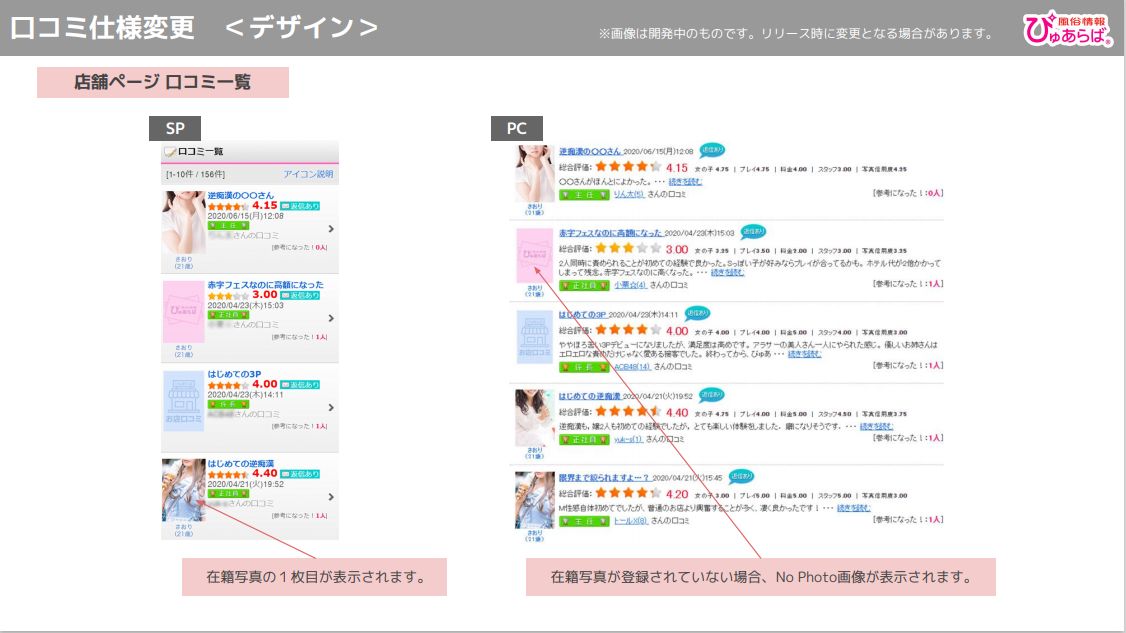Click the blue お店口コミ shop icon in PC list
Image resolution: width=1126 pixels, height=633 pixels.
(535, 337)
